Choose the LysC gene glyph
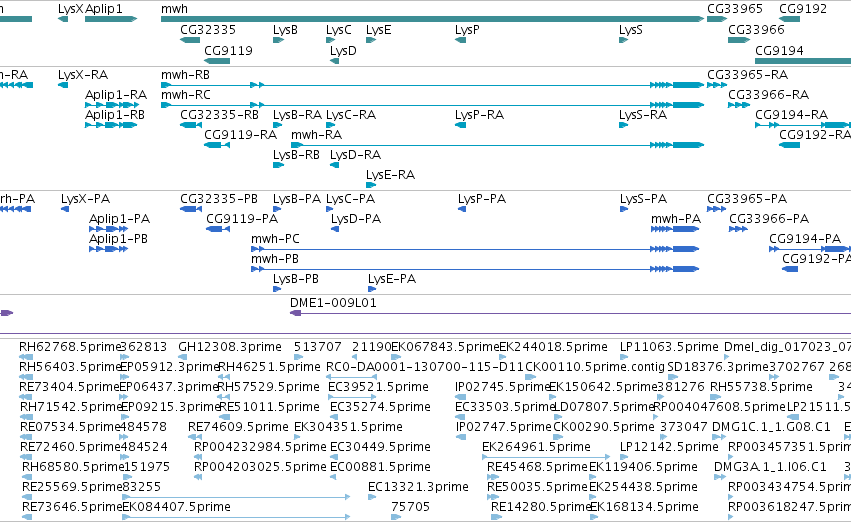This screenshot has width=851, height=522. click(x=331, y=40)
